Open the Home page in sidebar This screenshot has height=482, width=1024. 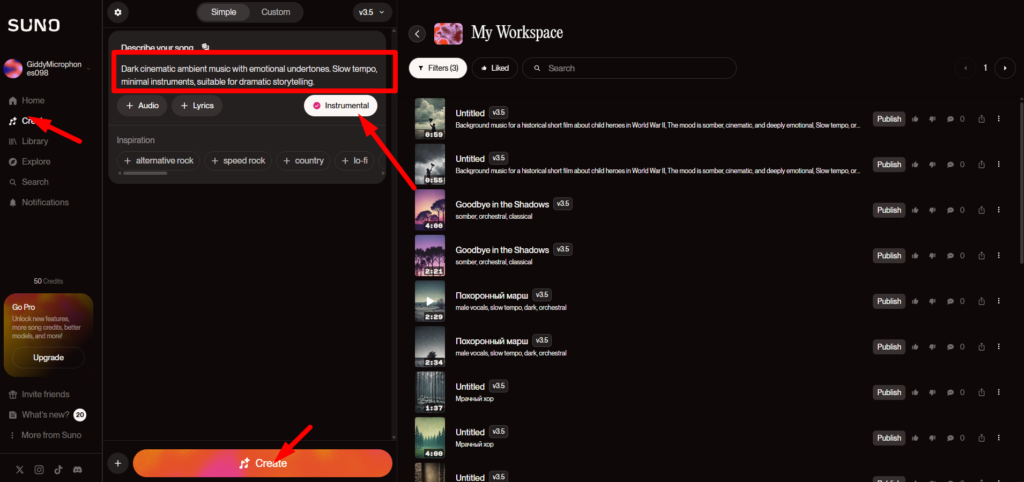click(x=27, y=101)
